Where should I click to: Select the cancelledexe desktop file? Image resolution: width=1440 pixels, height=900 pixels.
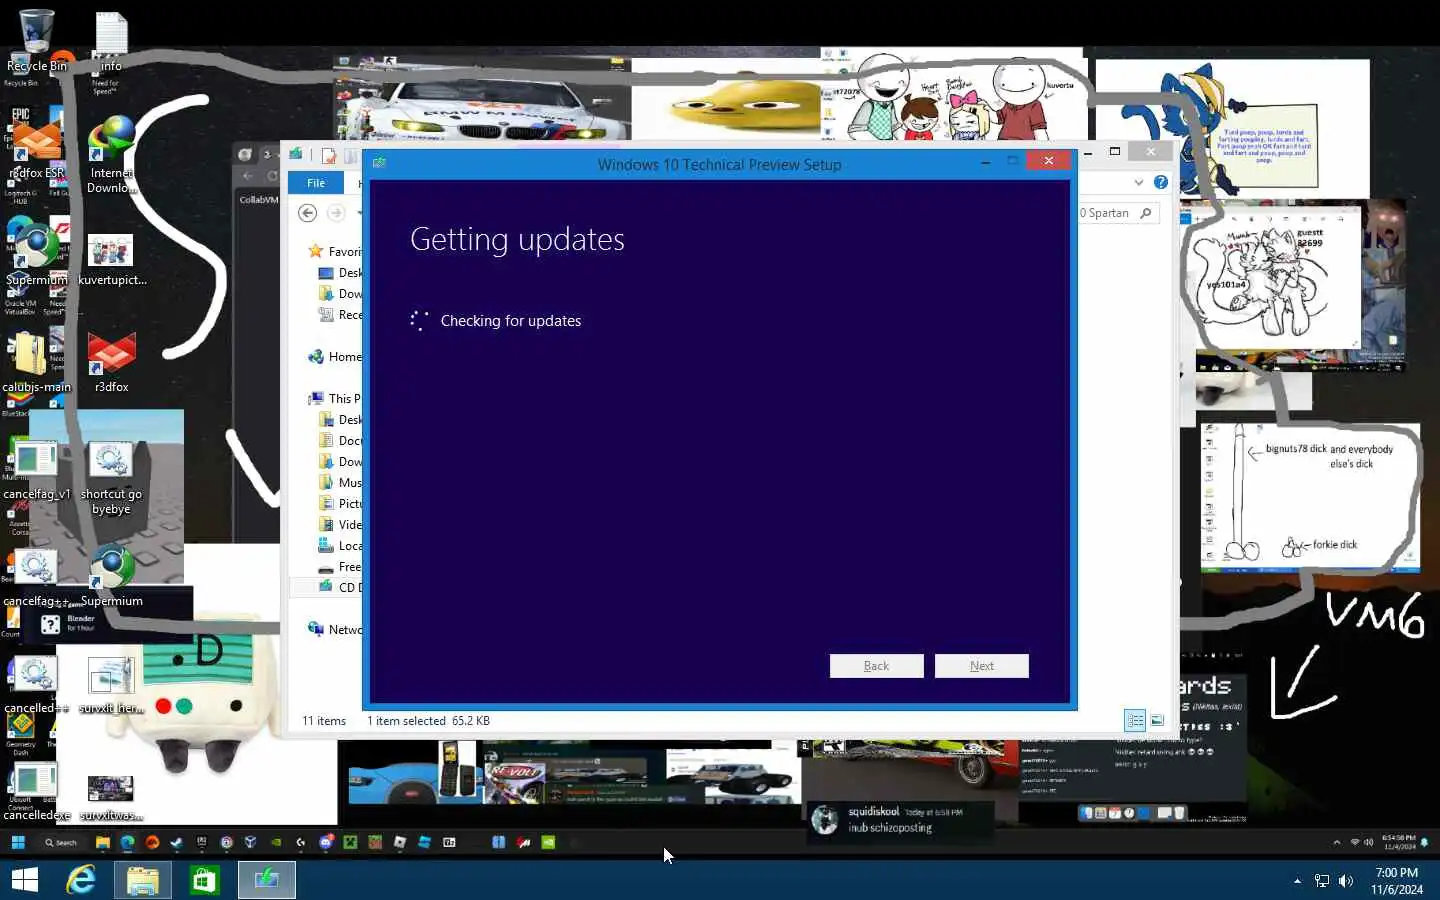click(36, 792)
